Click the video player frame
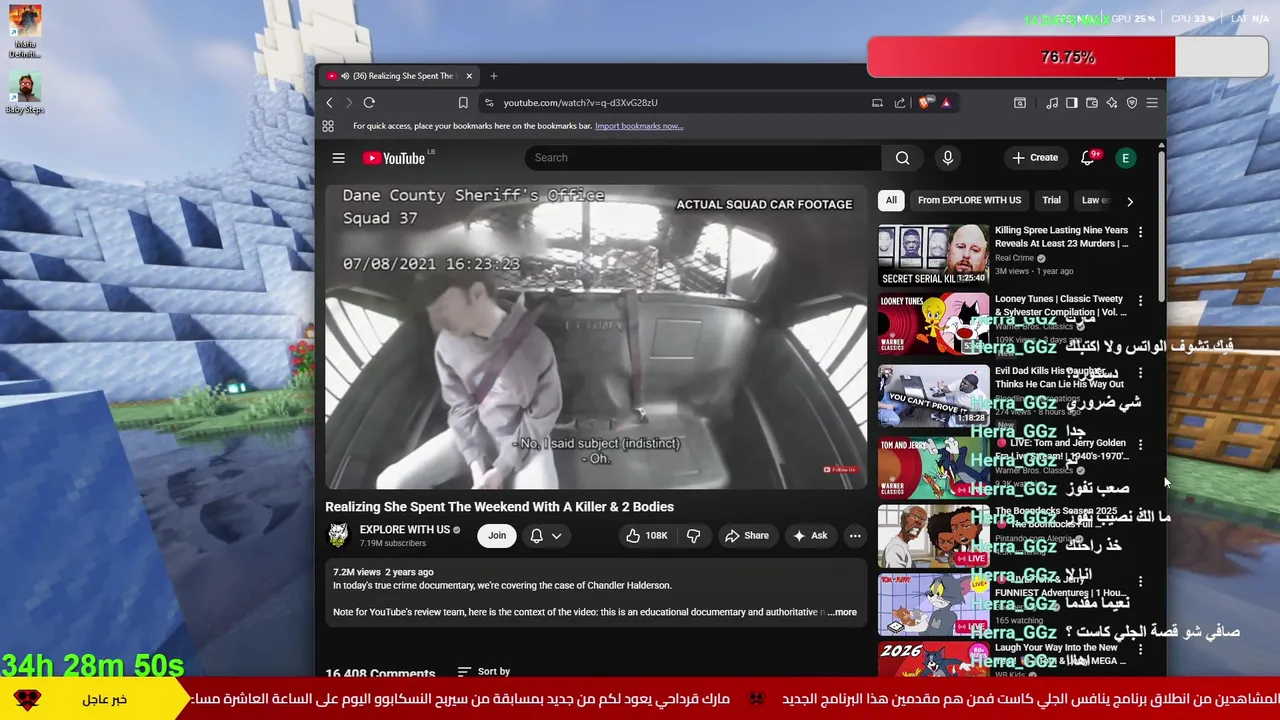1280x720 pixels. pyautogui.click(x=596, y=337)
